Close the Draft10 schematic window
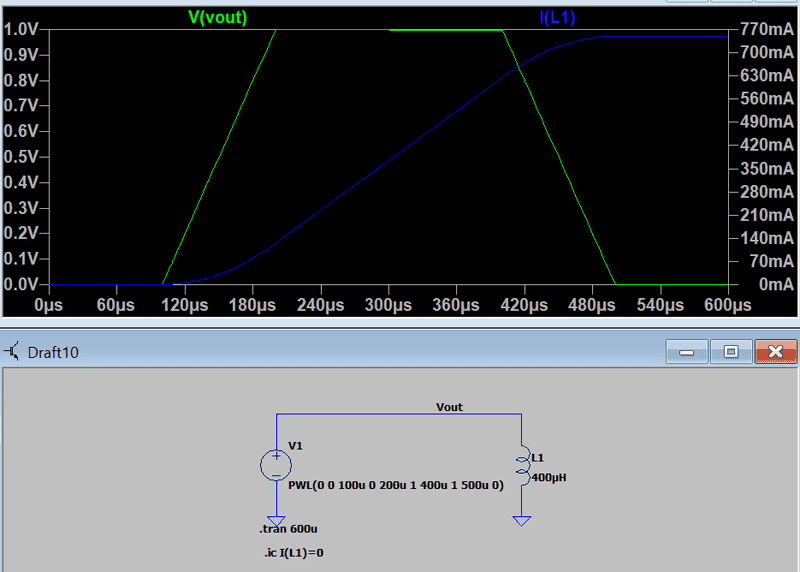The width and height of the screenshot is (800, 572). pos(775,352)
